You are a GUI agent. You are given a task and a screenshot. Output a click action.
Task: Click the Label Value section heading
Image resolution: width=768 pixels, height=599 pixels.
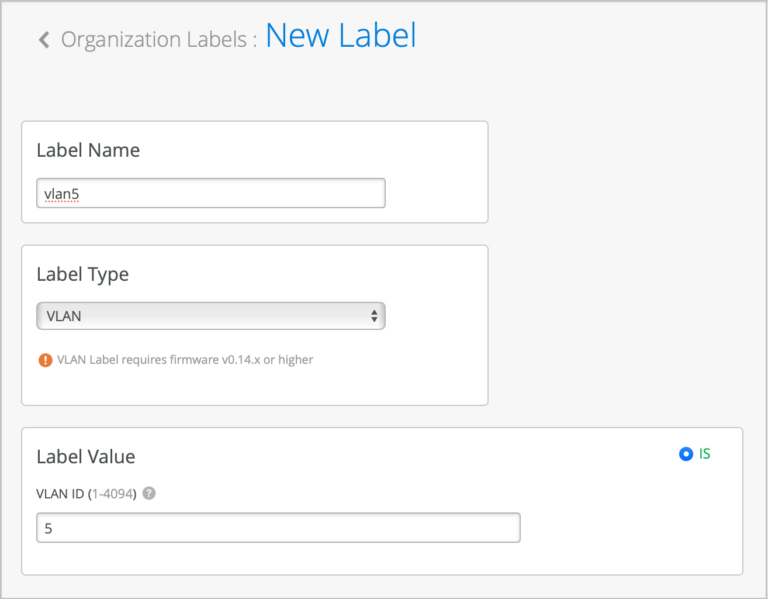pyautogui.click(x=85, y=457)
